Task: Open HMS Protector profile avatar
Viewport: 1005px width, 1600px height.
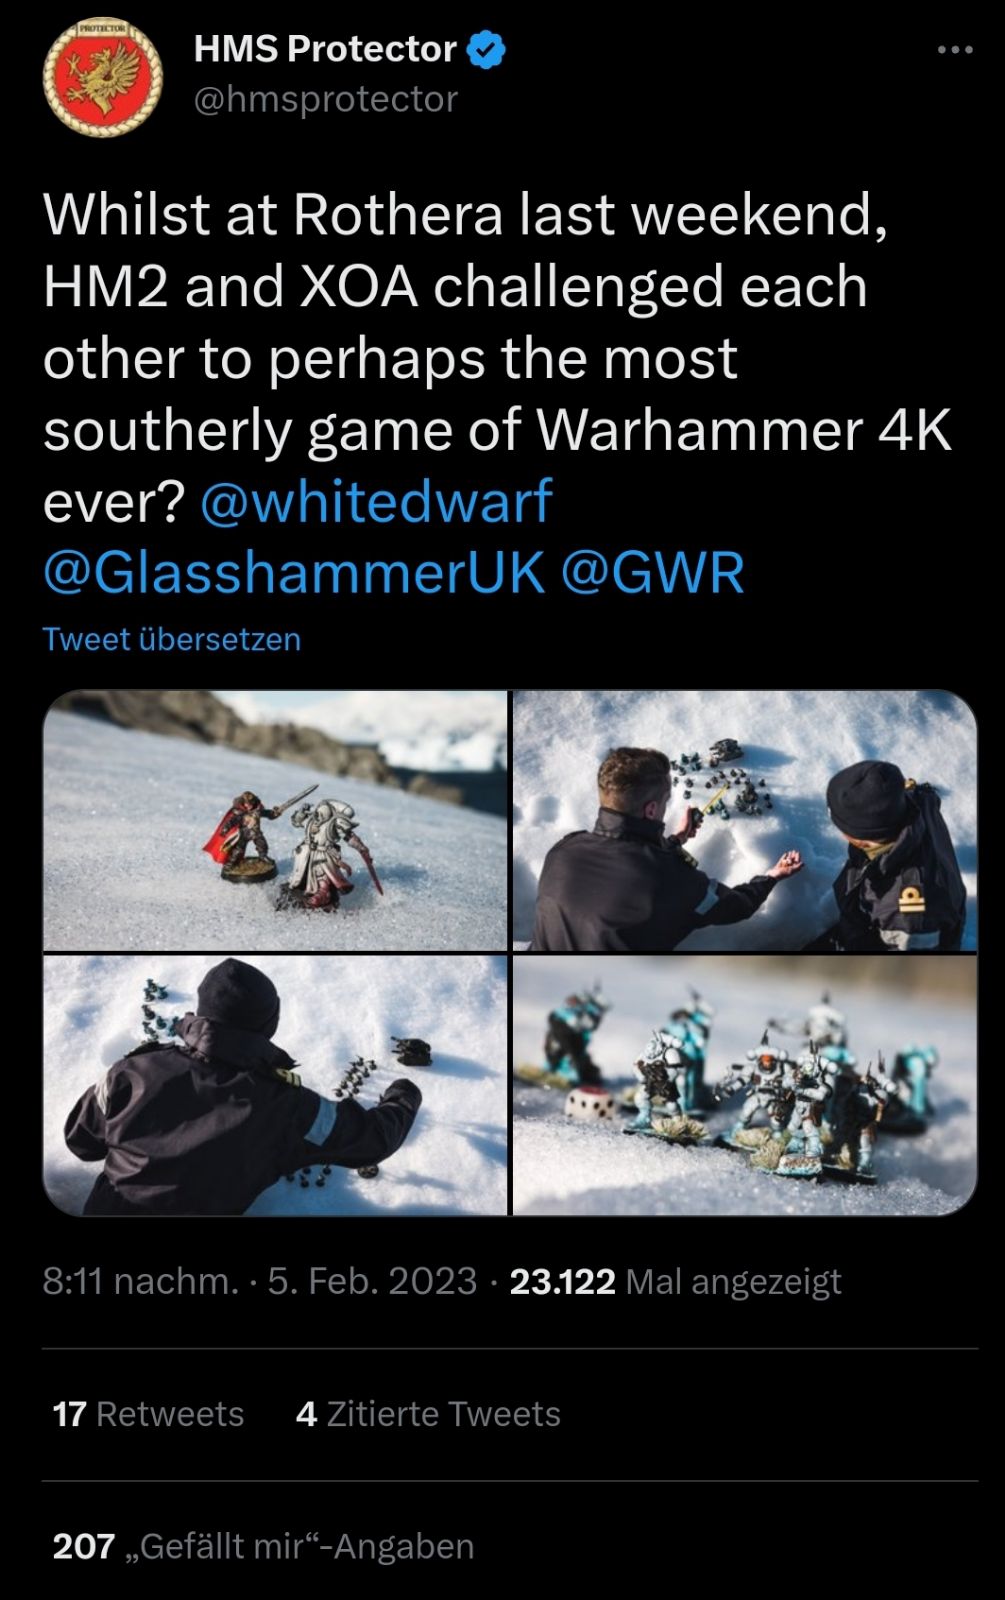Action: 103,76
